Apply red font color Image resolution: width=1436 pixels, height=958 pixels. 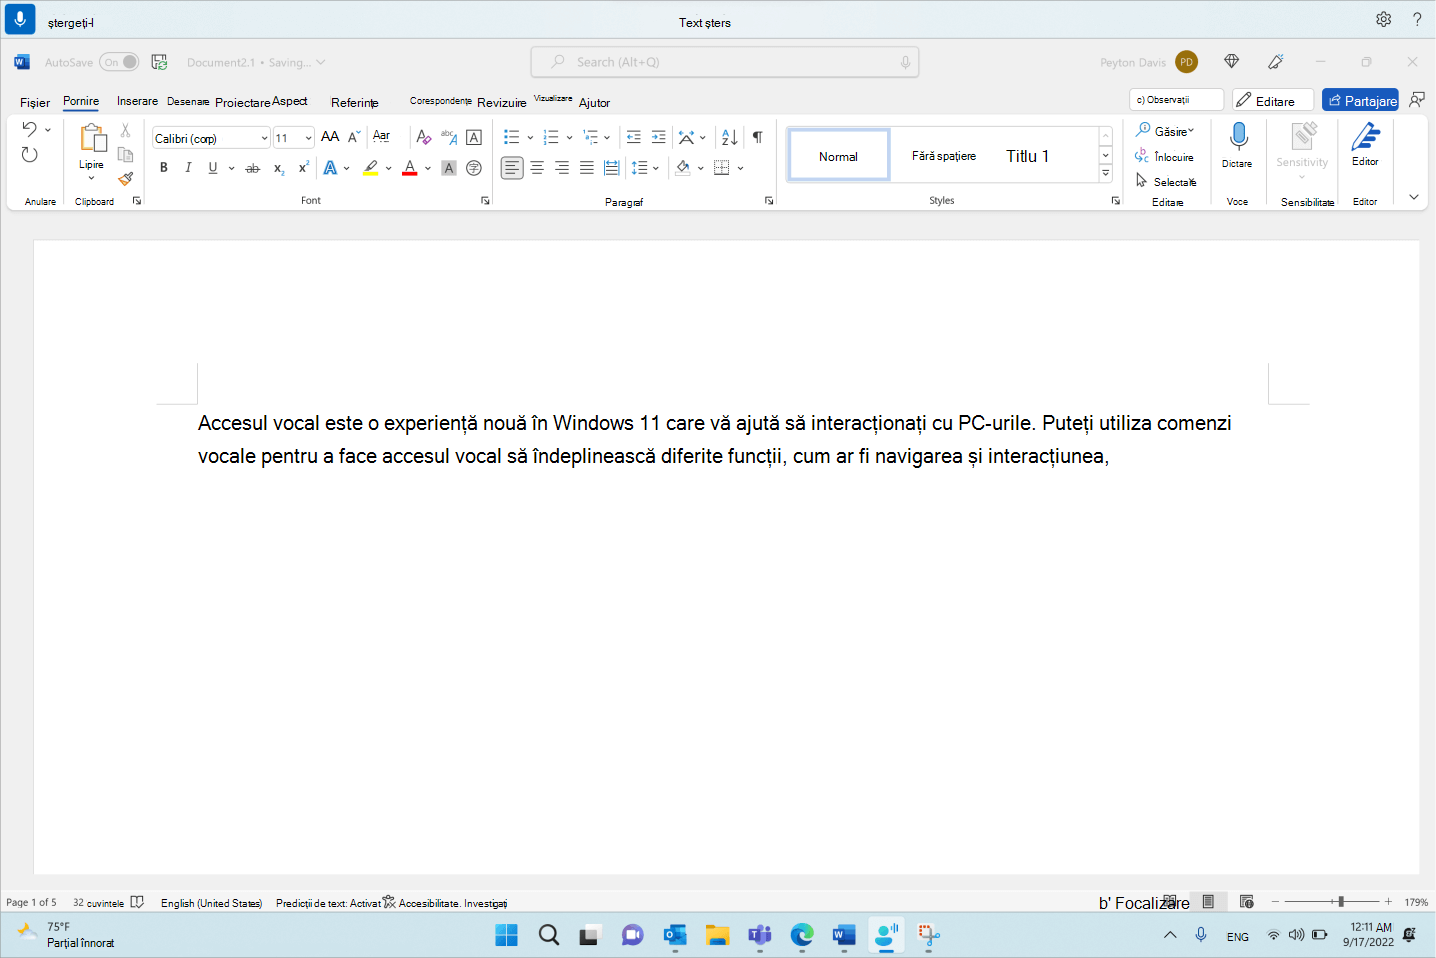click(410, 168)
